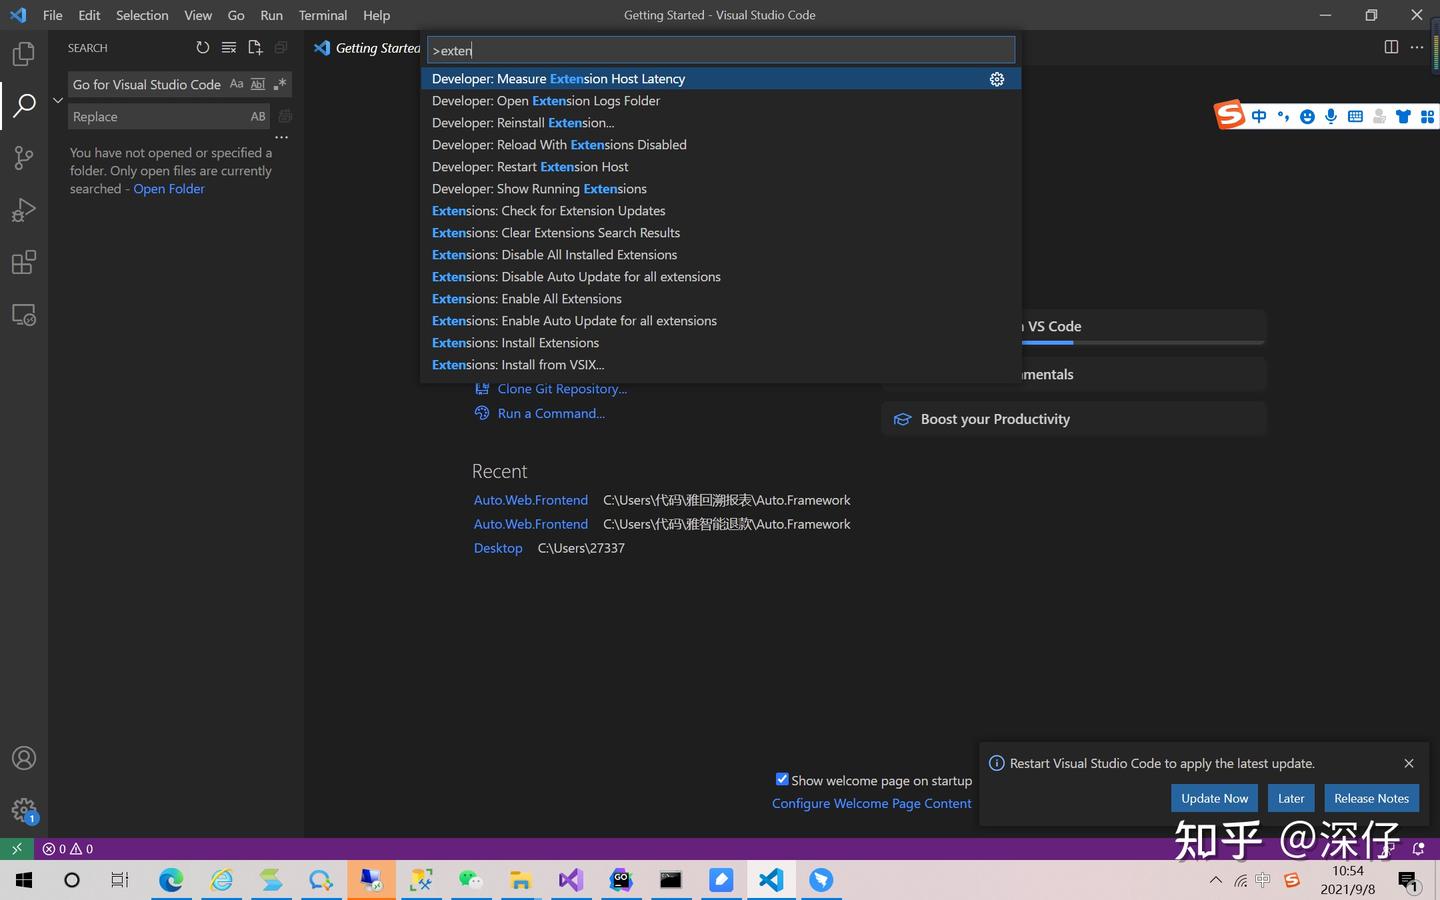Open the Clone Git Repository link
The image size is (1440, 900).
point(562,388)
